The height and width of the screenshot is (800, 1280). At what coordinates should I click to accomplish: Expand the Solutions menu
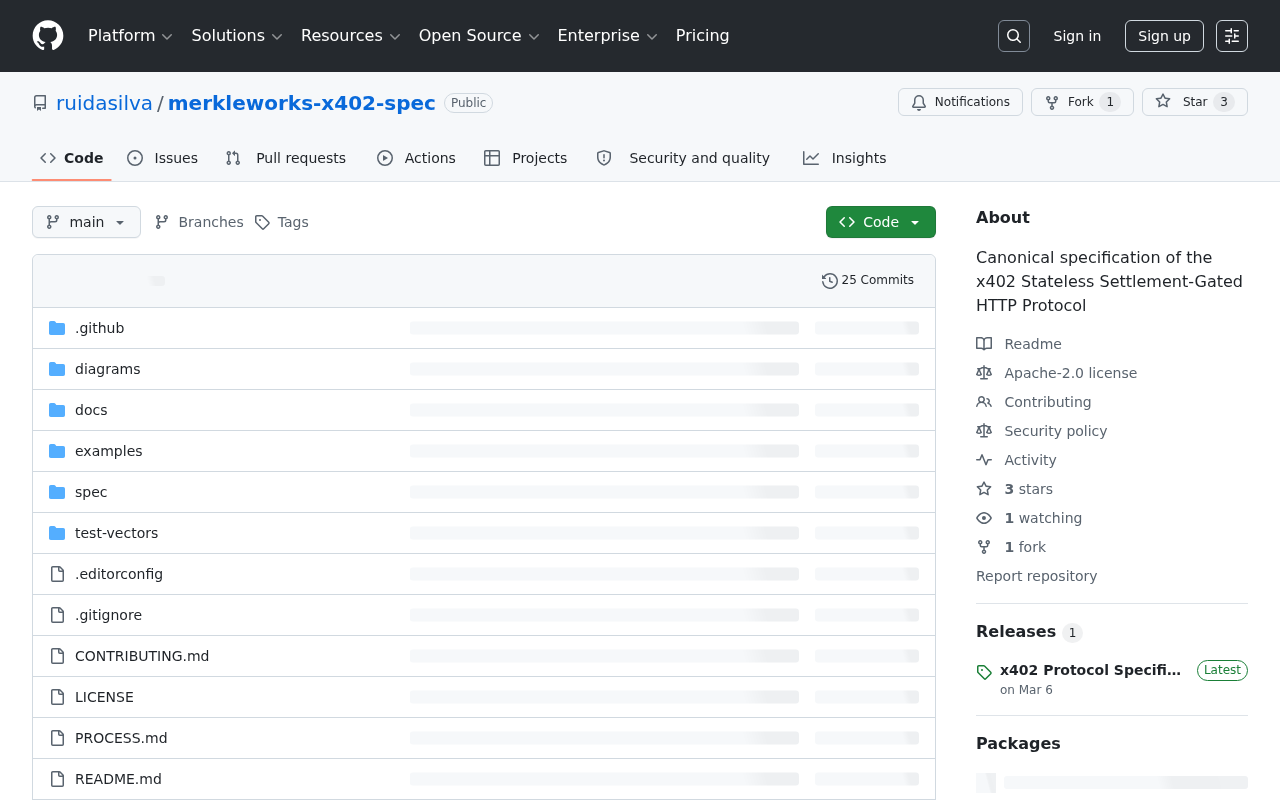(x=237, y=36)
